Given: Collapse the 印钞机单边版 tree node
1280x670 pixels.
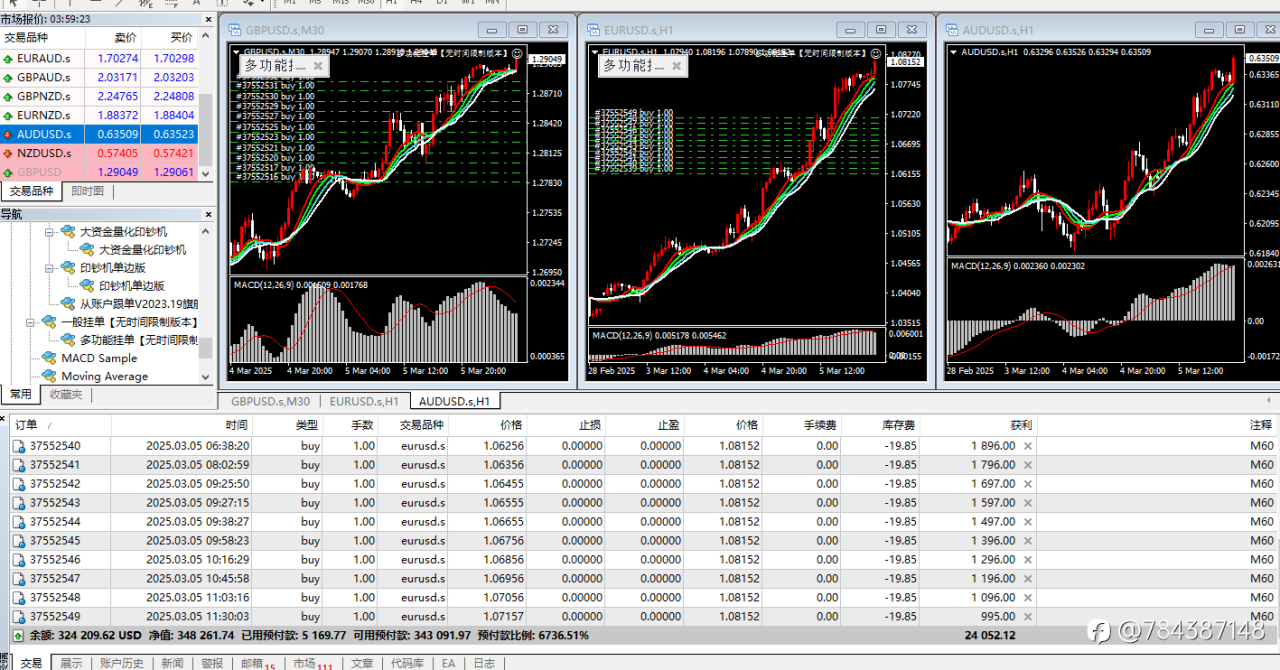Looking at the screenshot, I should (x=48, y=268).
